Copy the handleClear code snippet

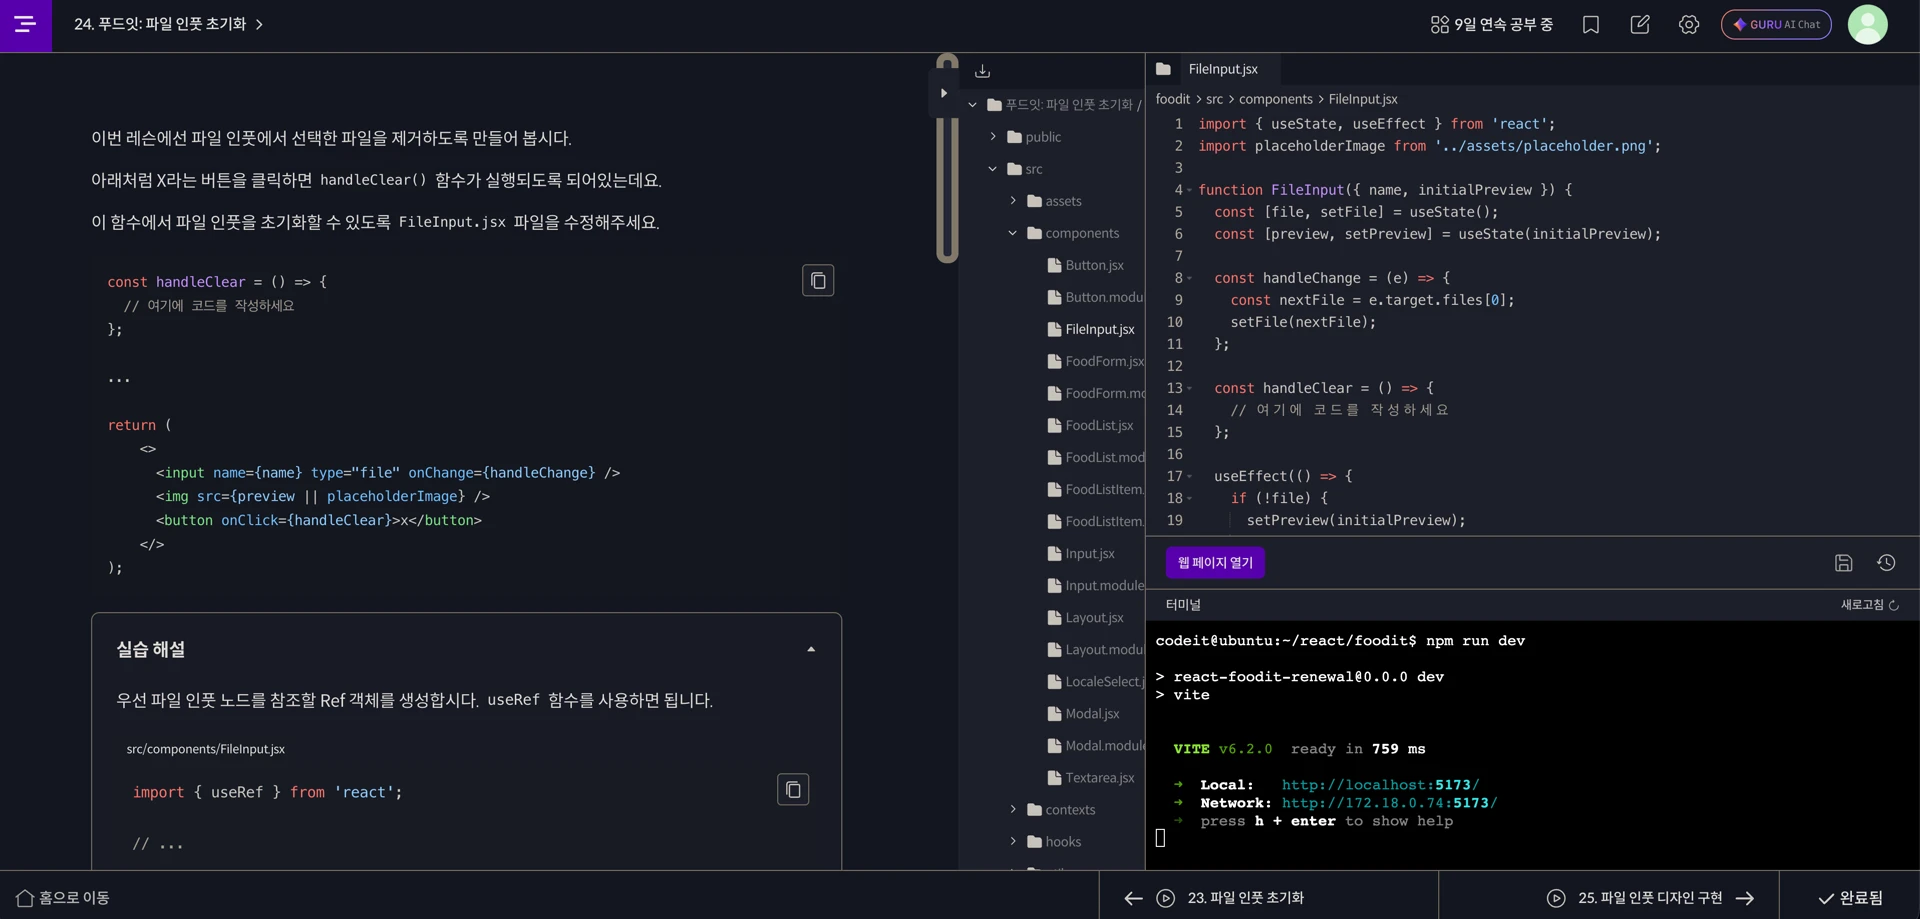pyautogui.click(x=818, y=281)
